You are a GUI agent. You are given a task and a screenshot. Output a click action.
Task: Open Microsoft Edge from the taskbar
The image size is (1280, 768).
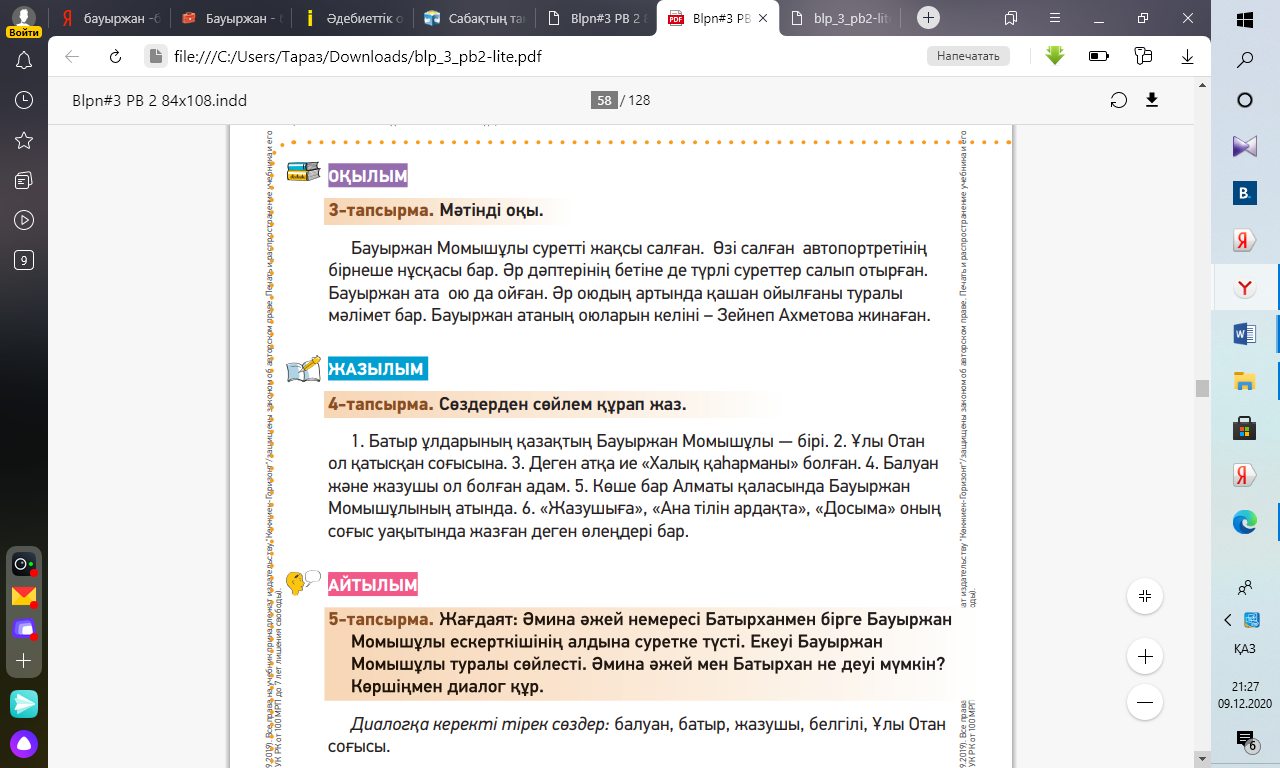pos(1245,521)
